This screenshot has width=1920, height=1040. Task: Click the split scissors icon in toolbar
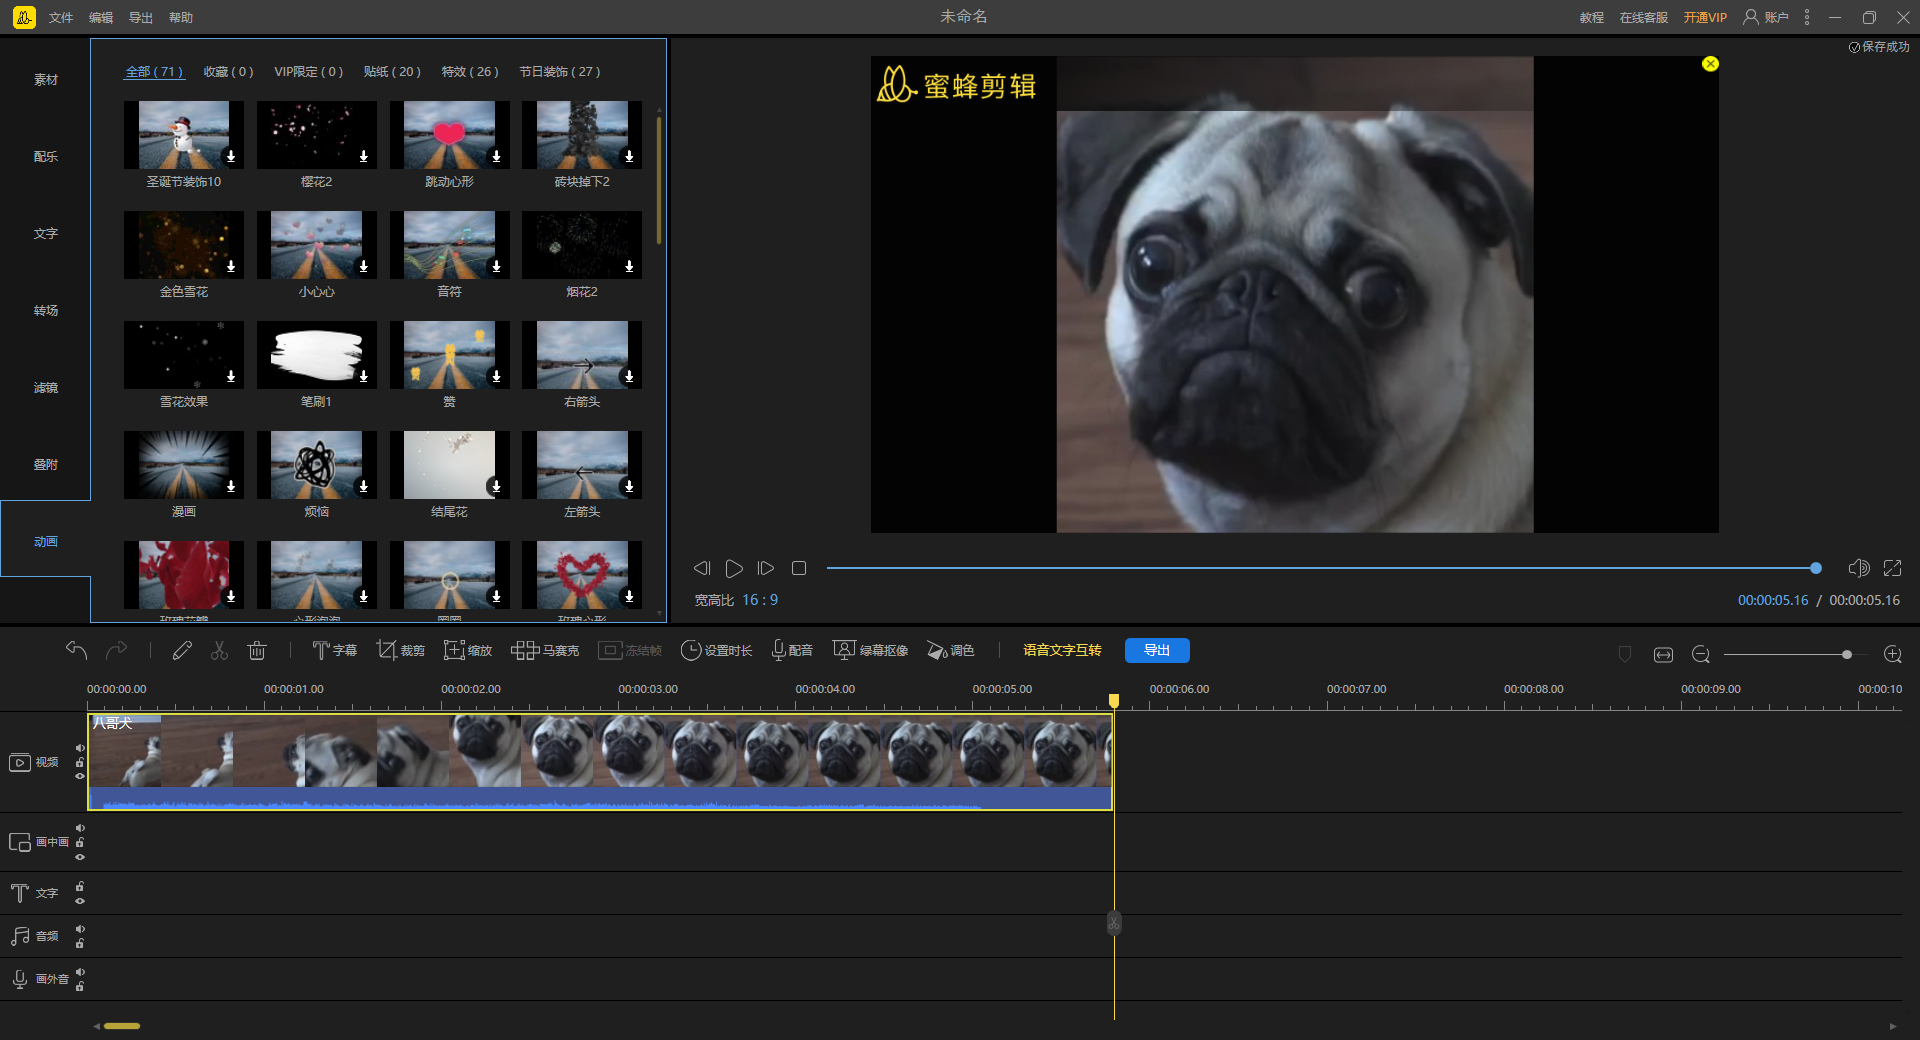click(x=219, y=651)
